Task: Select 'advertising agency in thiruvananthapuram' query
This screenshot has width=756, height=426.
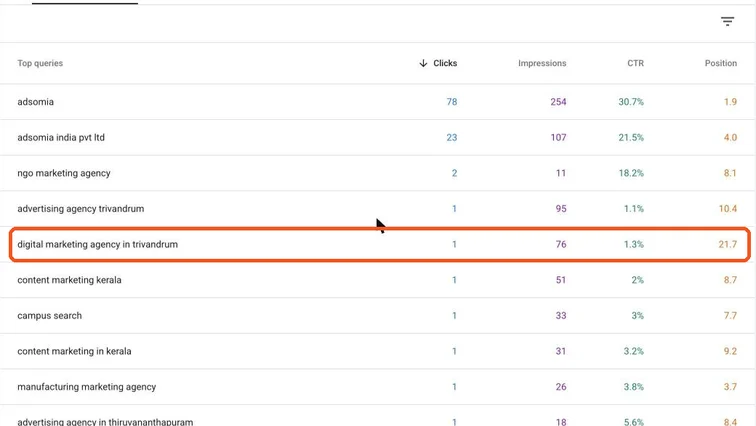Action: click(105, 422)
